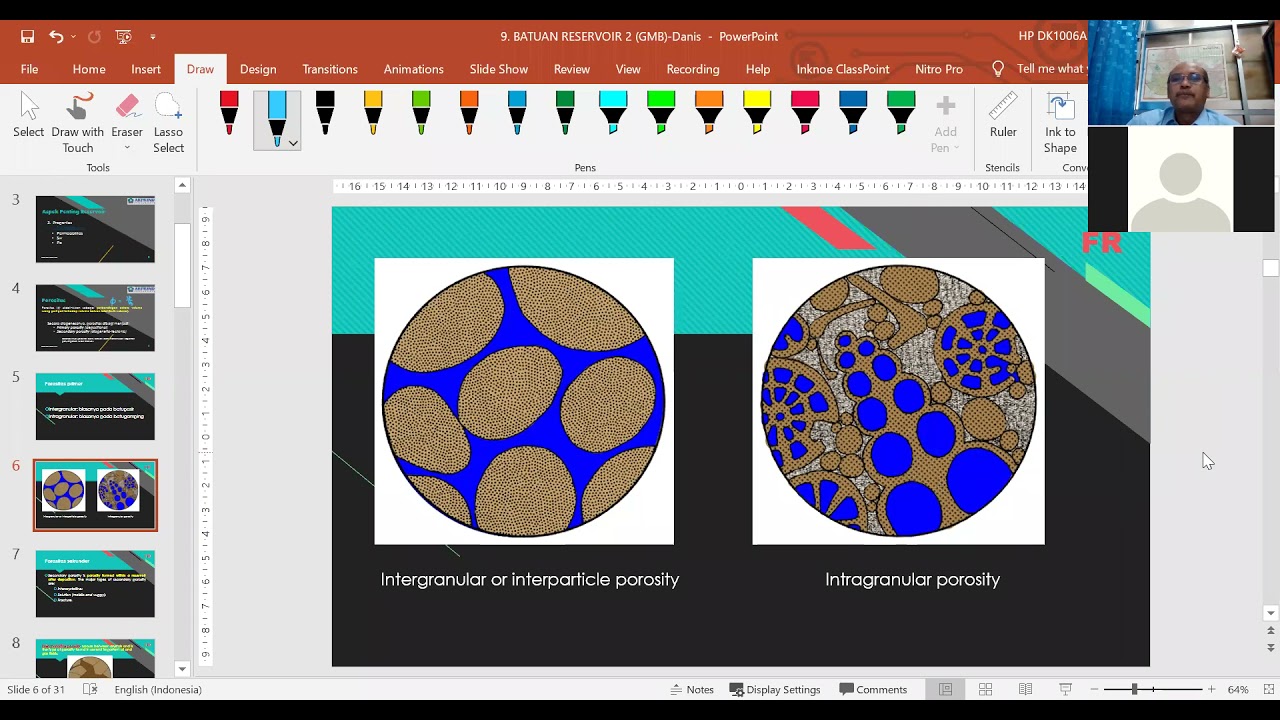The height and width of the screenshot is (720, 1280).
Task: Open accessibility spell check icon in status bar
Action: (x=90, y=689)
